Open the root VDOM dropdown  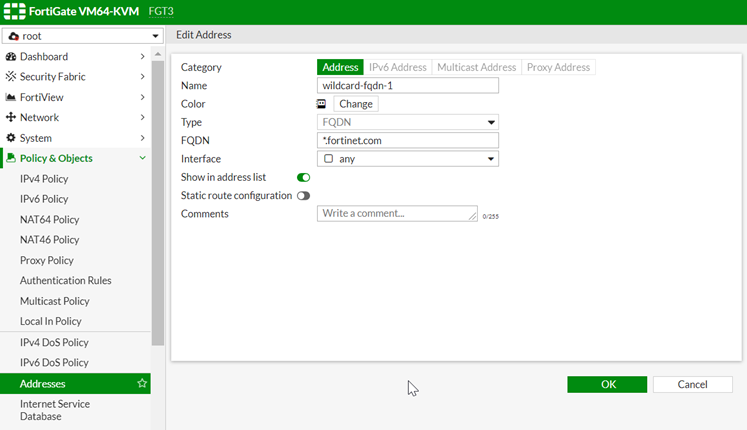pyautogui.click(x=83, y=36)
